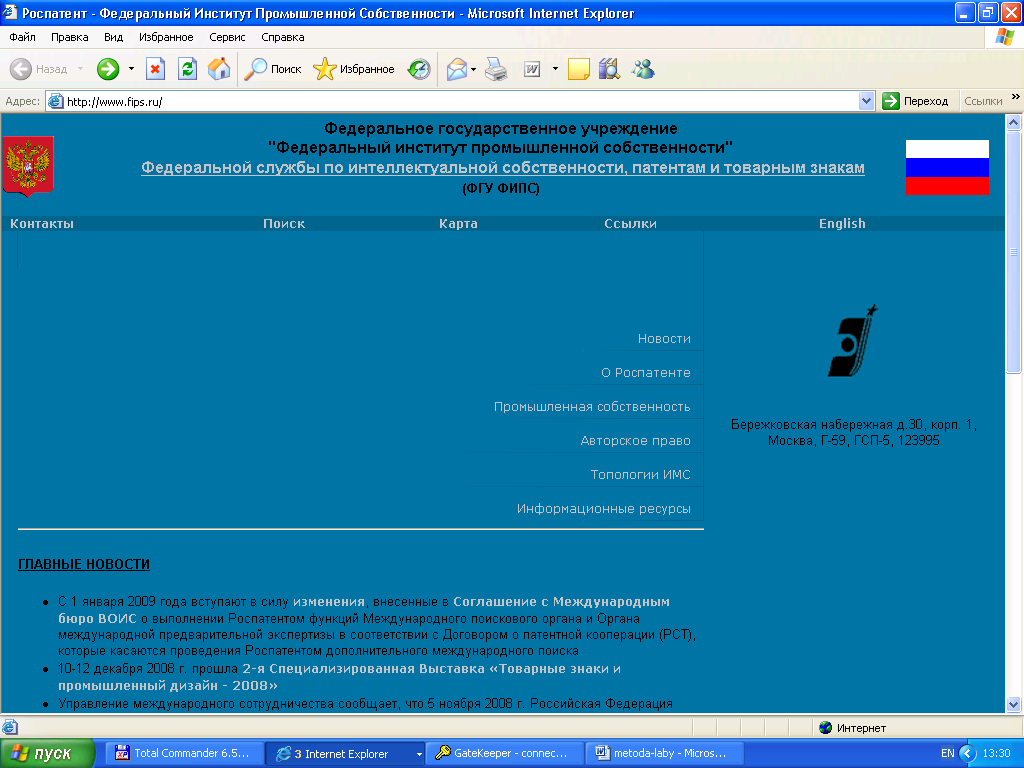The width and height of the screenshot is (1024, 768).
Task: Expand the Internet Explorer taskbar group arrow
Action: pyautogui.click(x=419, y=754)
